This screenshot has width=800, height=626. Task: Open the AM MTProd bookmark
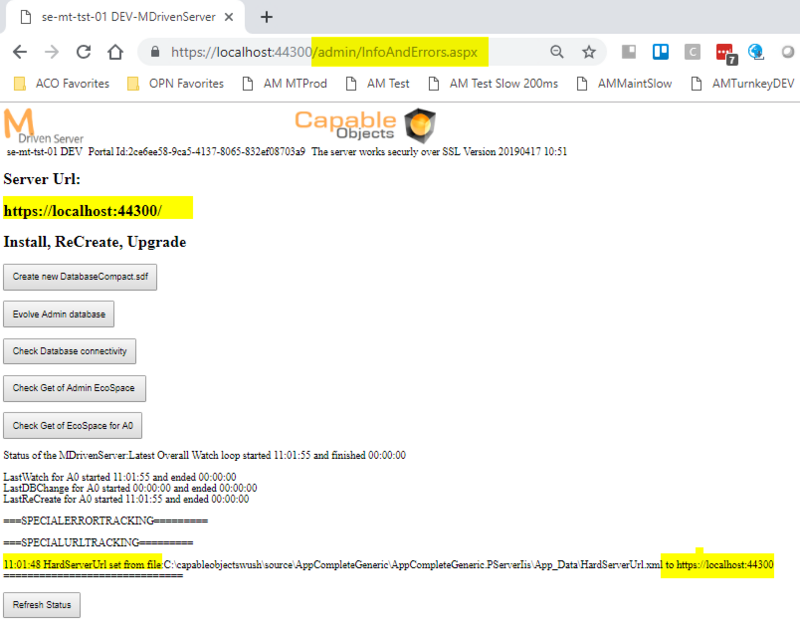click(285, 84)
